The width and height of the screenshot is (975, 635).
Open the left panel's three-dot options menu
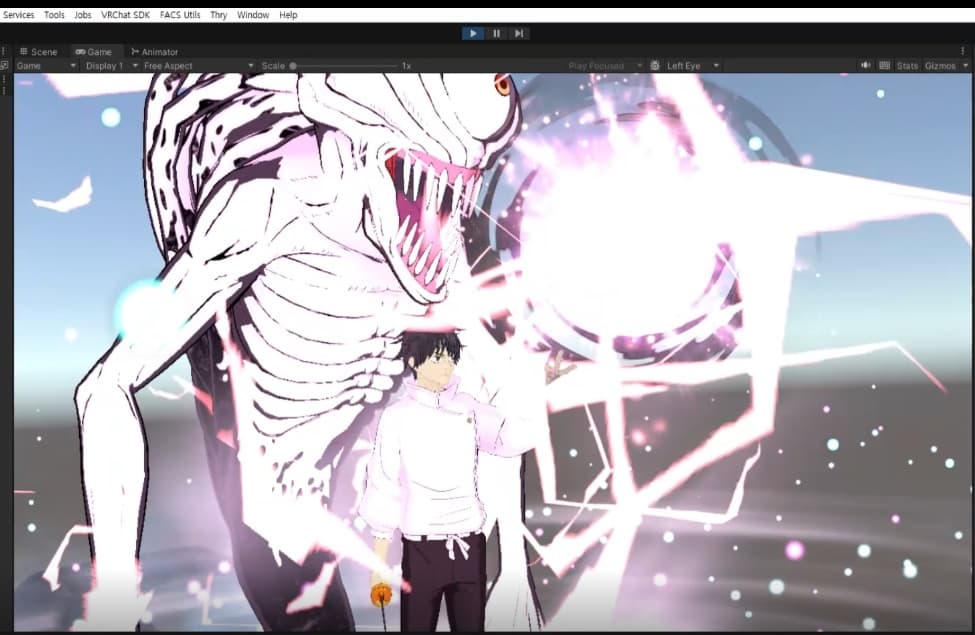pos(4,51)
